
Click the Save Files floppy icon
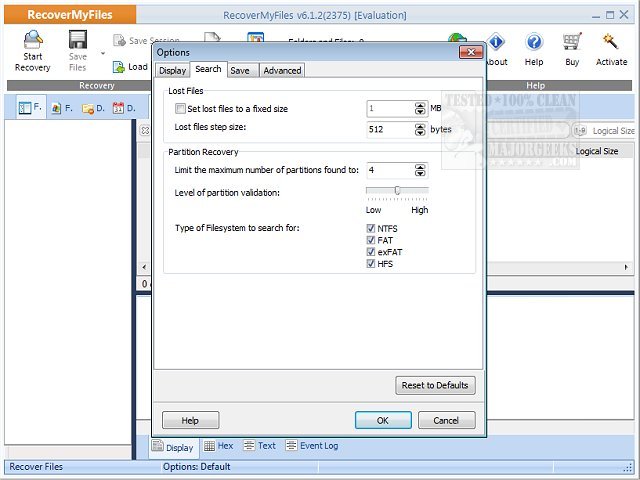(x=78, y=40)
